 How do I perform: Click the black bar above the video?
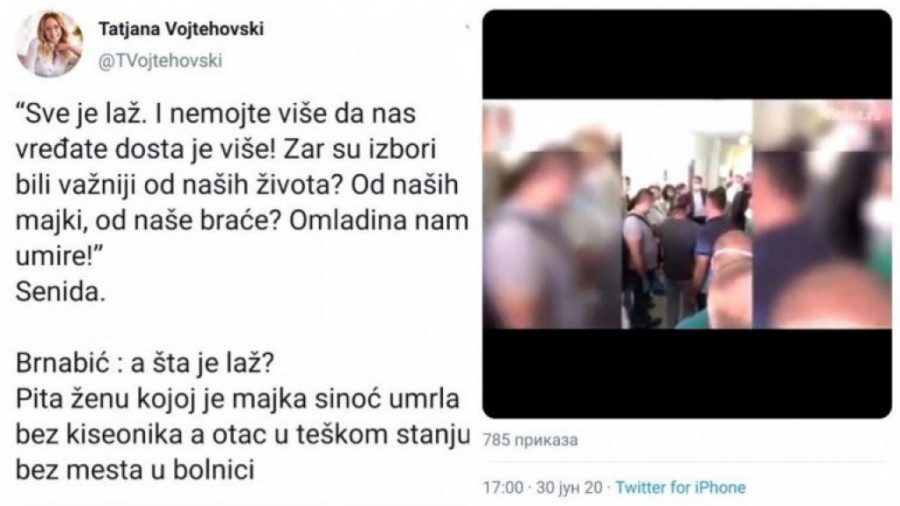click(x=687, y=55)
